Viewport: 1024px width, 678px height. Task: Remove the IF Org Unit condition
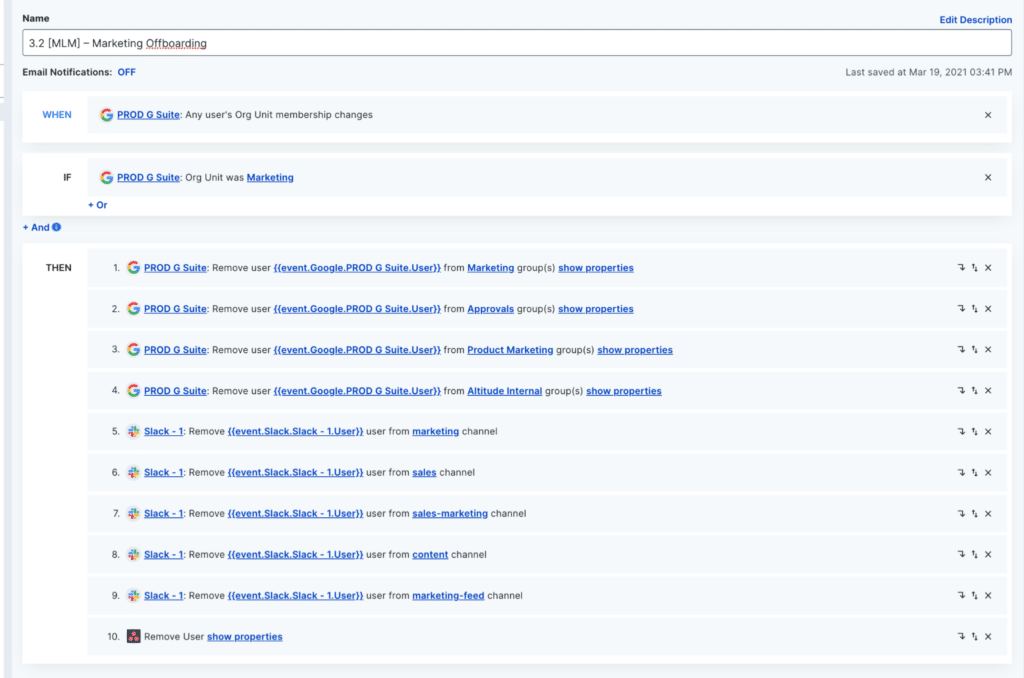[x=988, y=178]
